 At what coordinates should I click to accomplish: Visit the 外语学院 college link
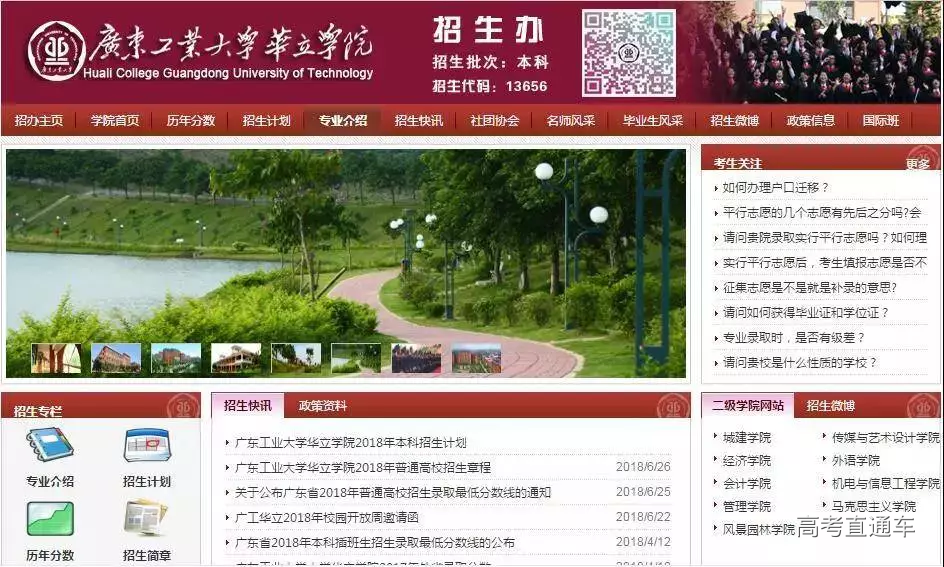click(856, 460)
